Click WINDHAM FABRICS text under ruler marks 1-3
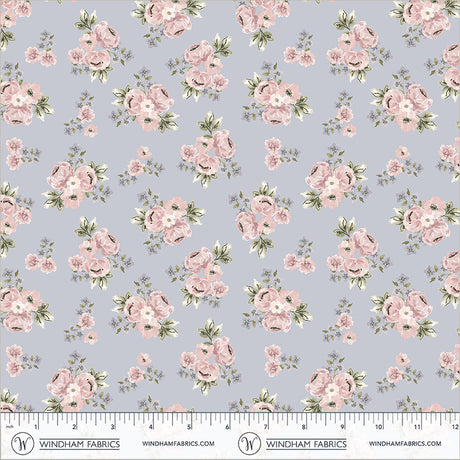The width and height of the screenshot is (460, 460). pos(80,444)
